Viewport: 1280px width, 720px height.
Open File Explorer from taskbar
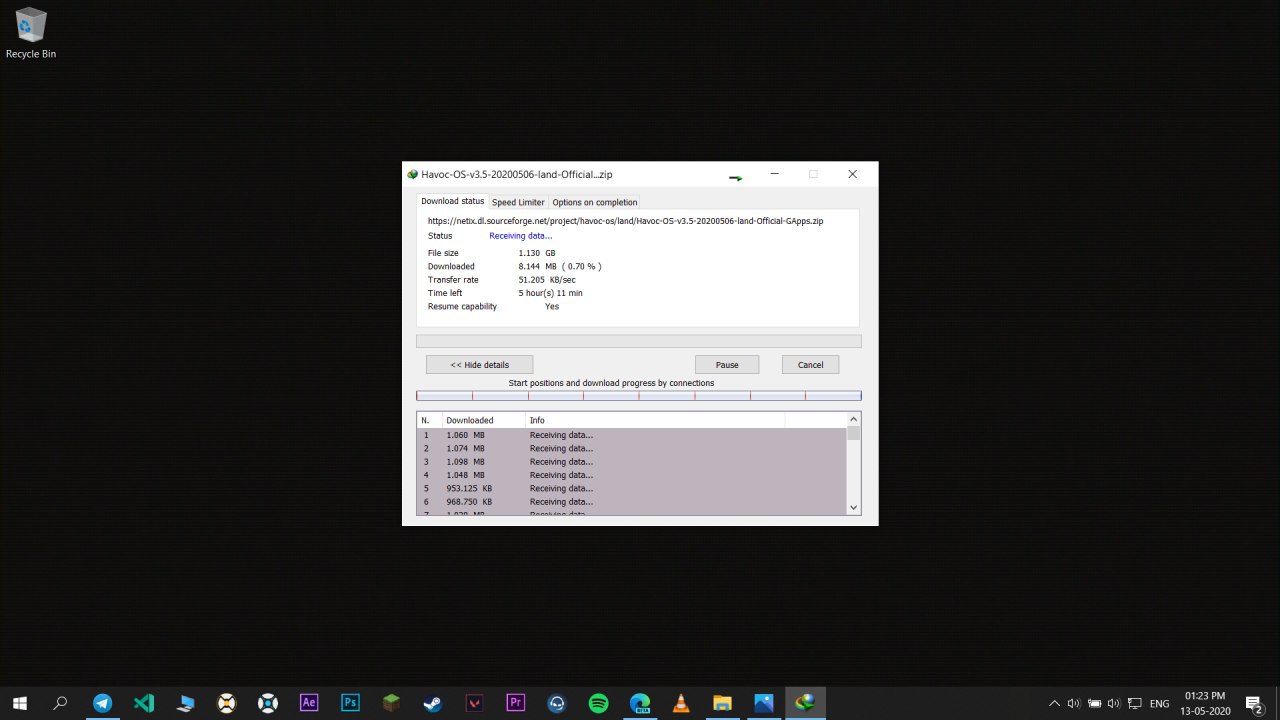(x=722, y=703)
